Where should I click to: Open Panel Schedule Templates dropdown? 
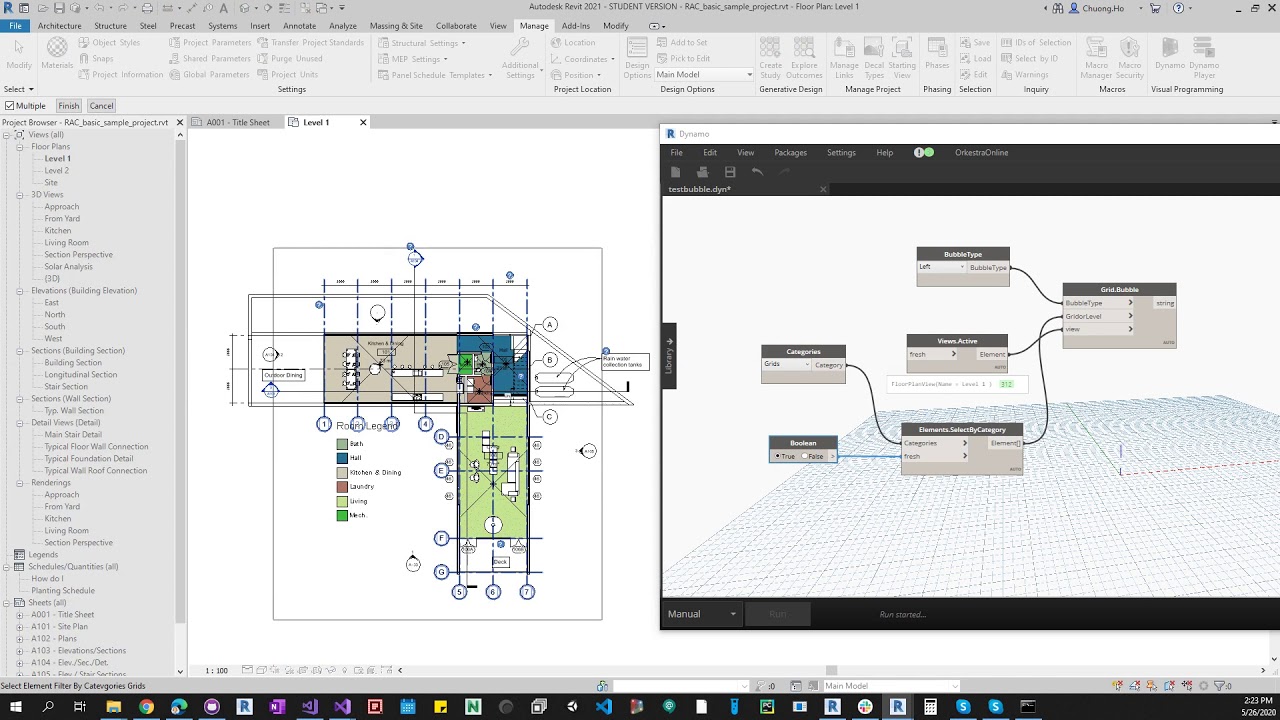435,75
